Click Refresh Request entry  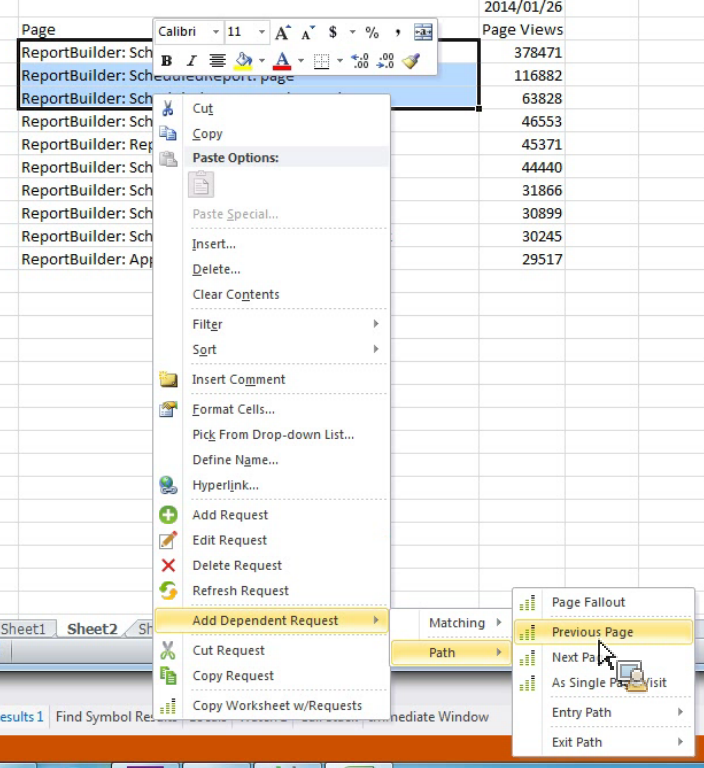[272, 591]
